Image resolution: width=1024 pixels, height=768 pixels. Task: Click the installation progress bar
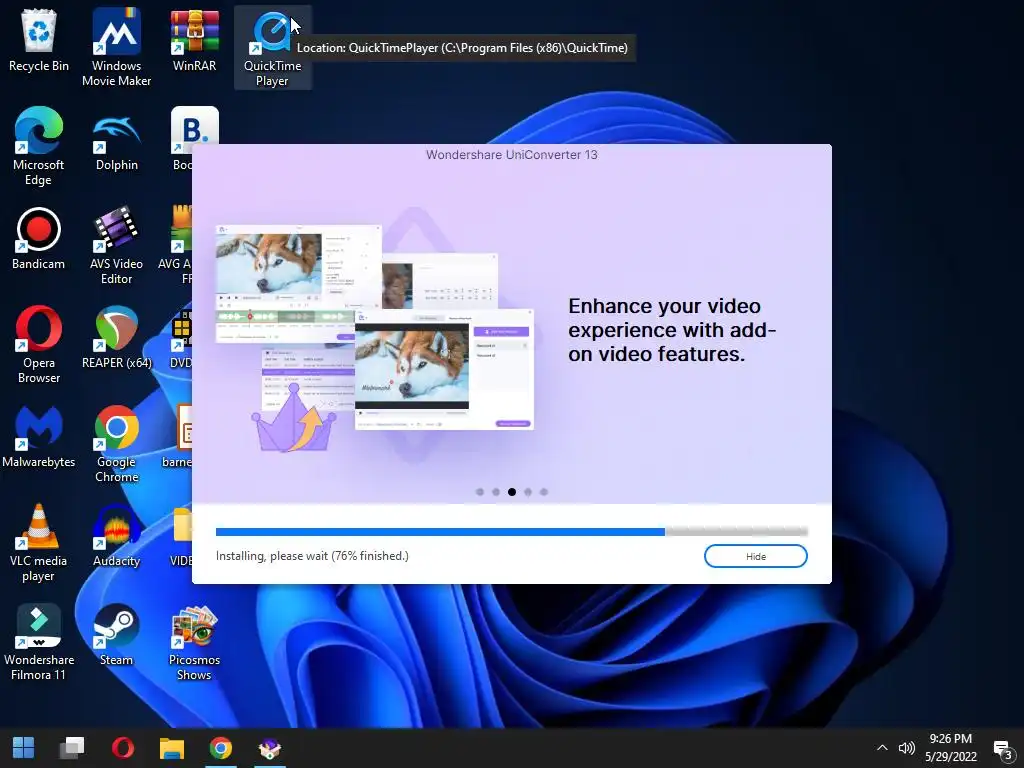[511, 532]
